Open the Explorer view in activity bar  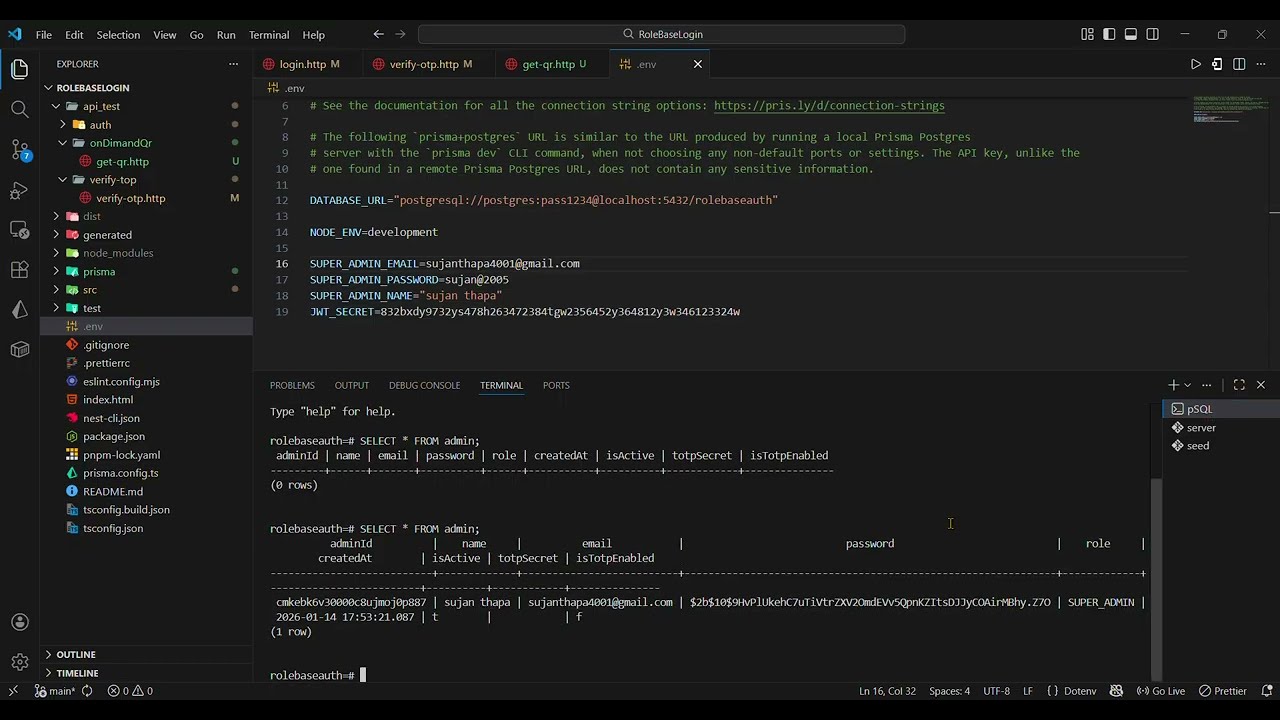(20, 69)
